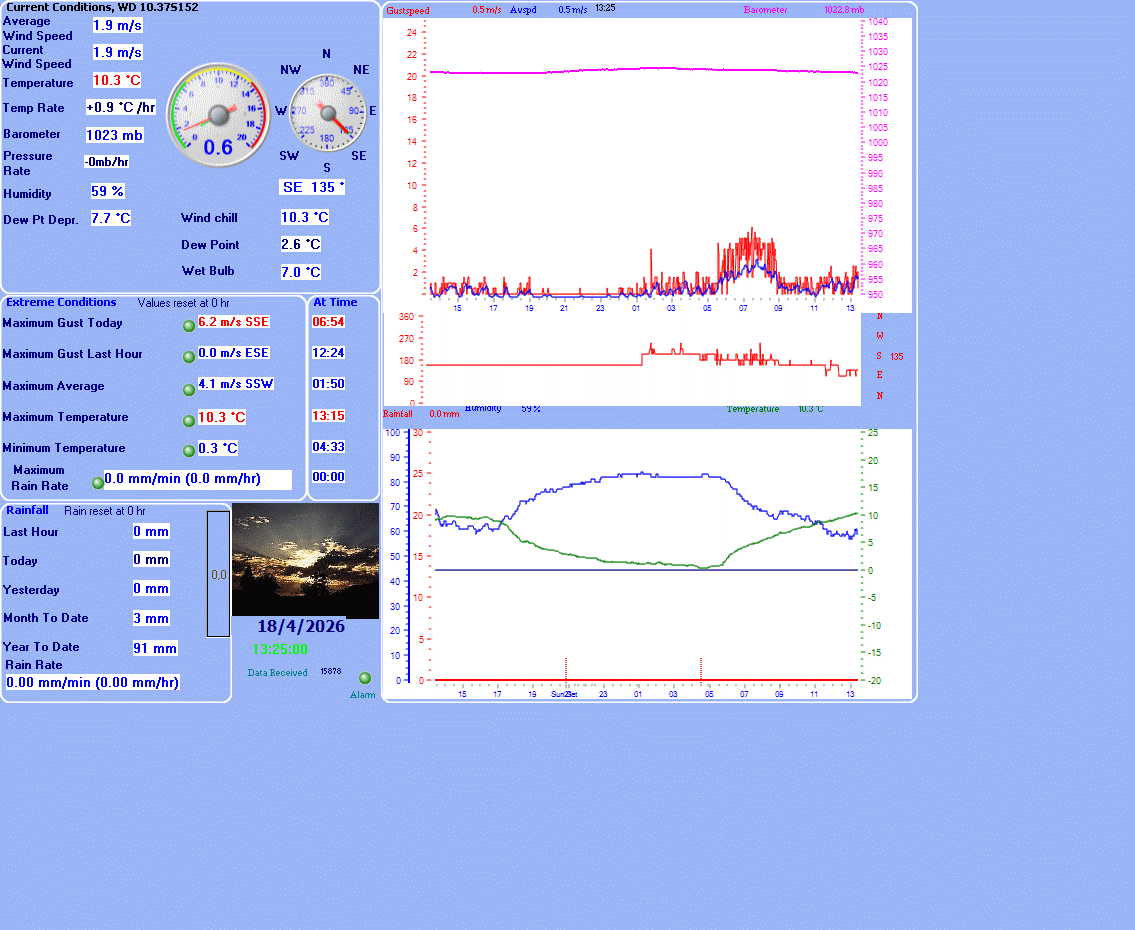Viewport: 1135px width, 930px height.
Task: Click the green LED beside Maximum Gust Today
Action: [x=189, y=325]
